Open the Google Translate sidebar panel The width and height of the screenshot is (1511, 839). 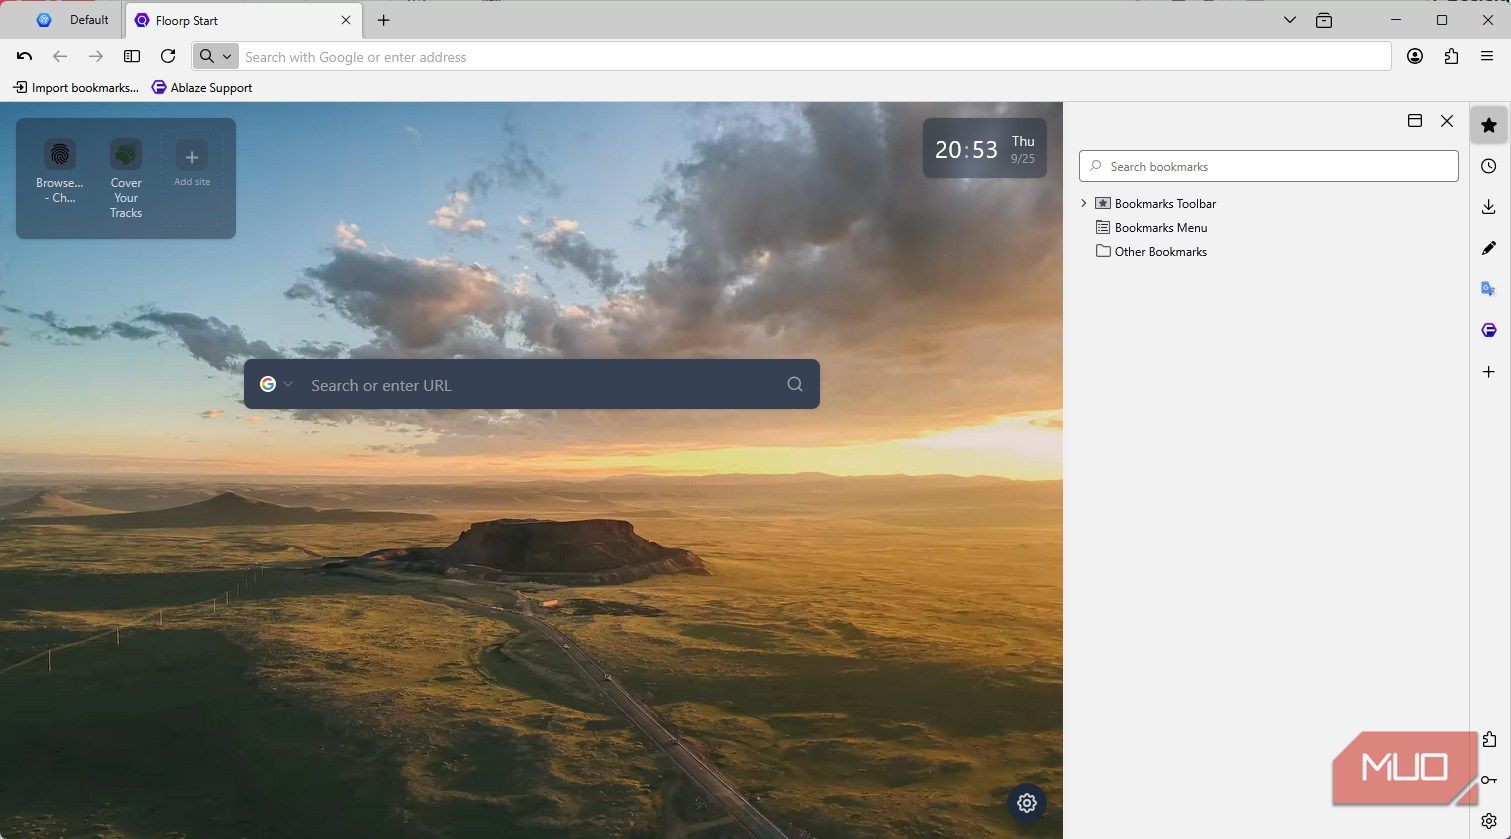click(1488, 289)
